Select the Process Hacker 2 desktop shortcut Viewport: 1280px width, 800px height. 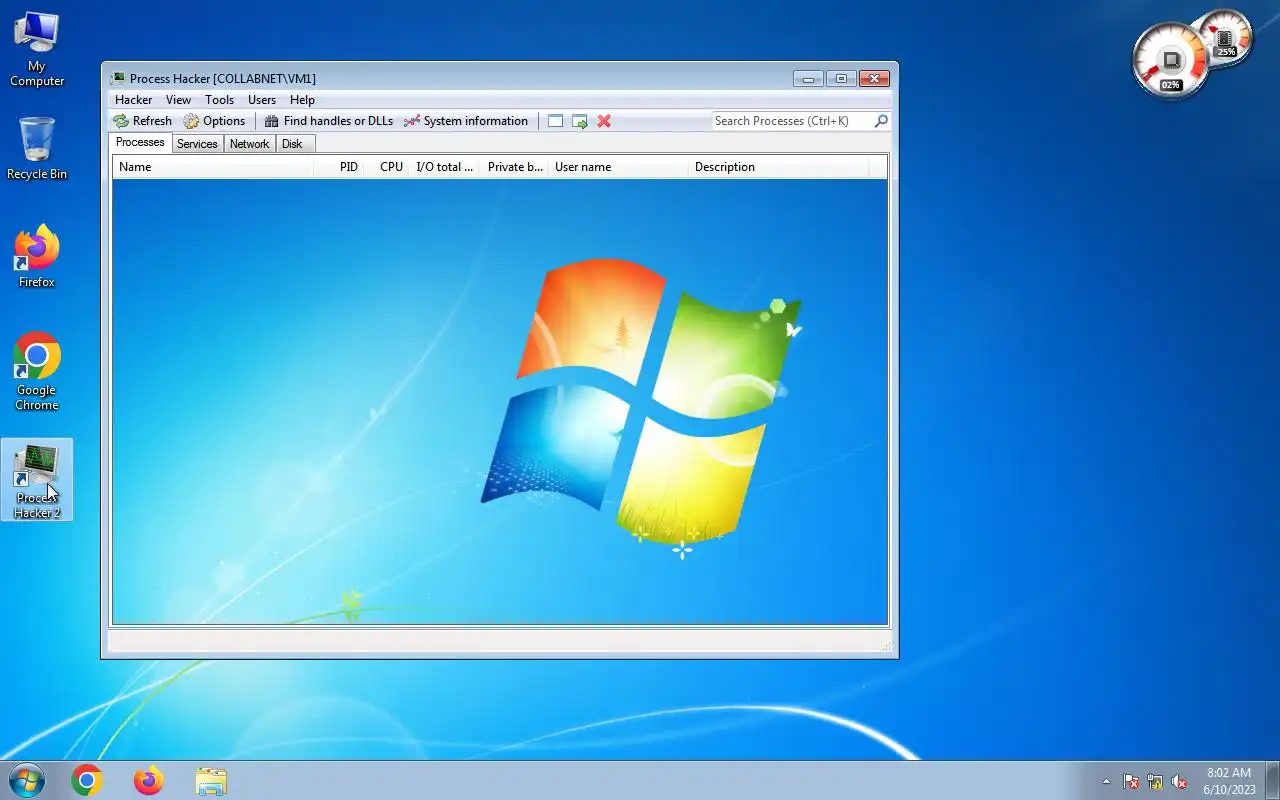click(37, 481)
